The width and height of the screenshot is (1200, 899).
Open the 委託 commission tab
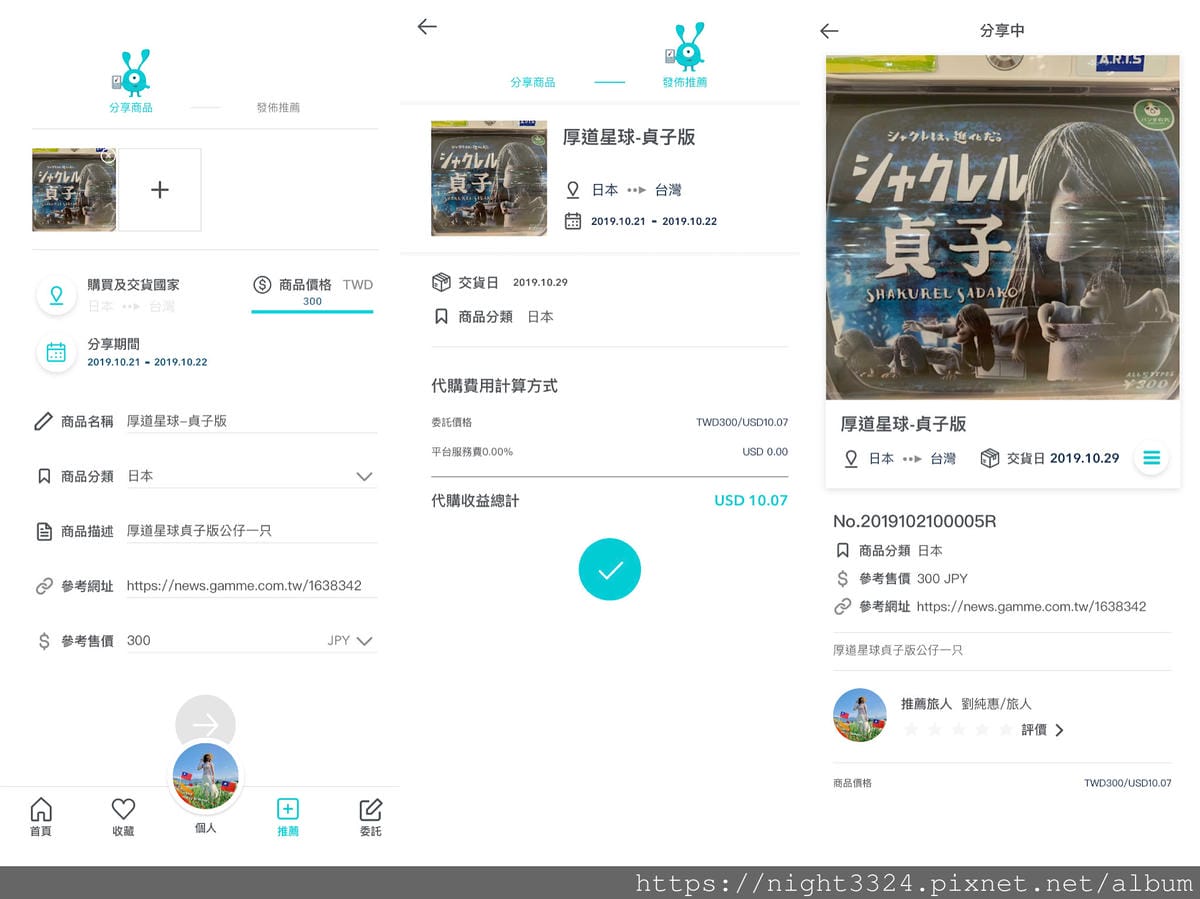tap(370, 817)
